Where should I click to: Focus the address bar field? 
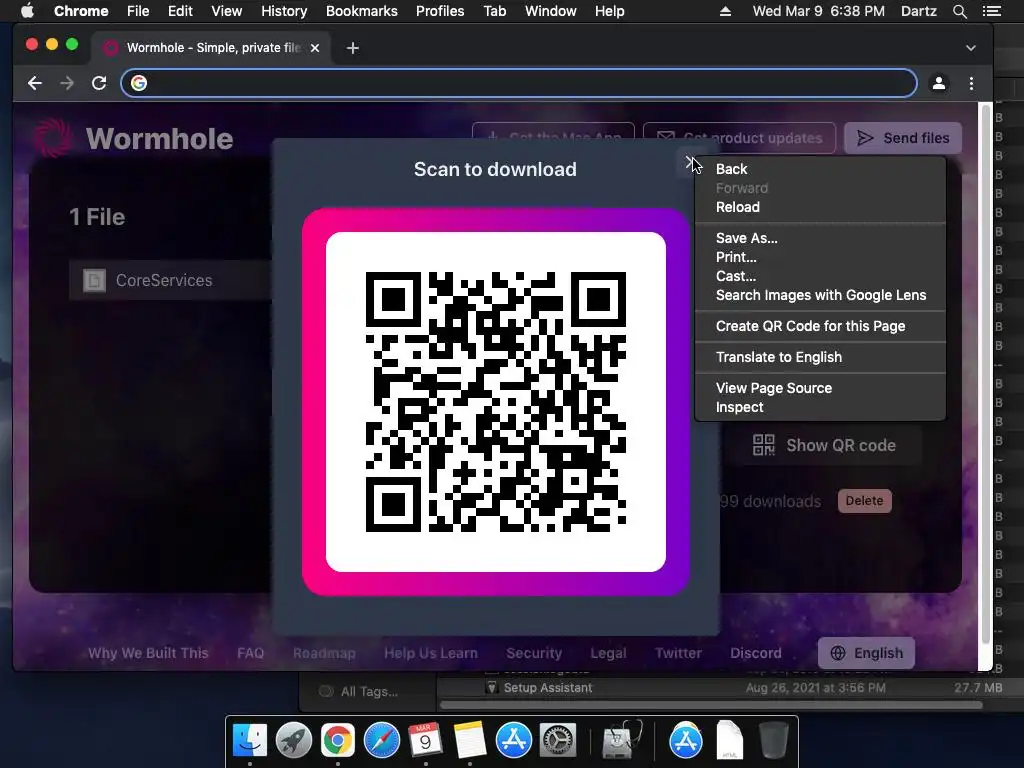519,83
